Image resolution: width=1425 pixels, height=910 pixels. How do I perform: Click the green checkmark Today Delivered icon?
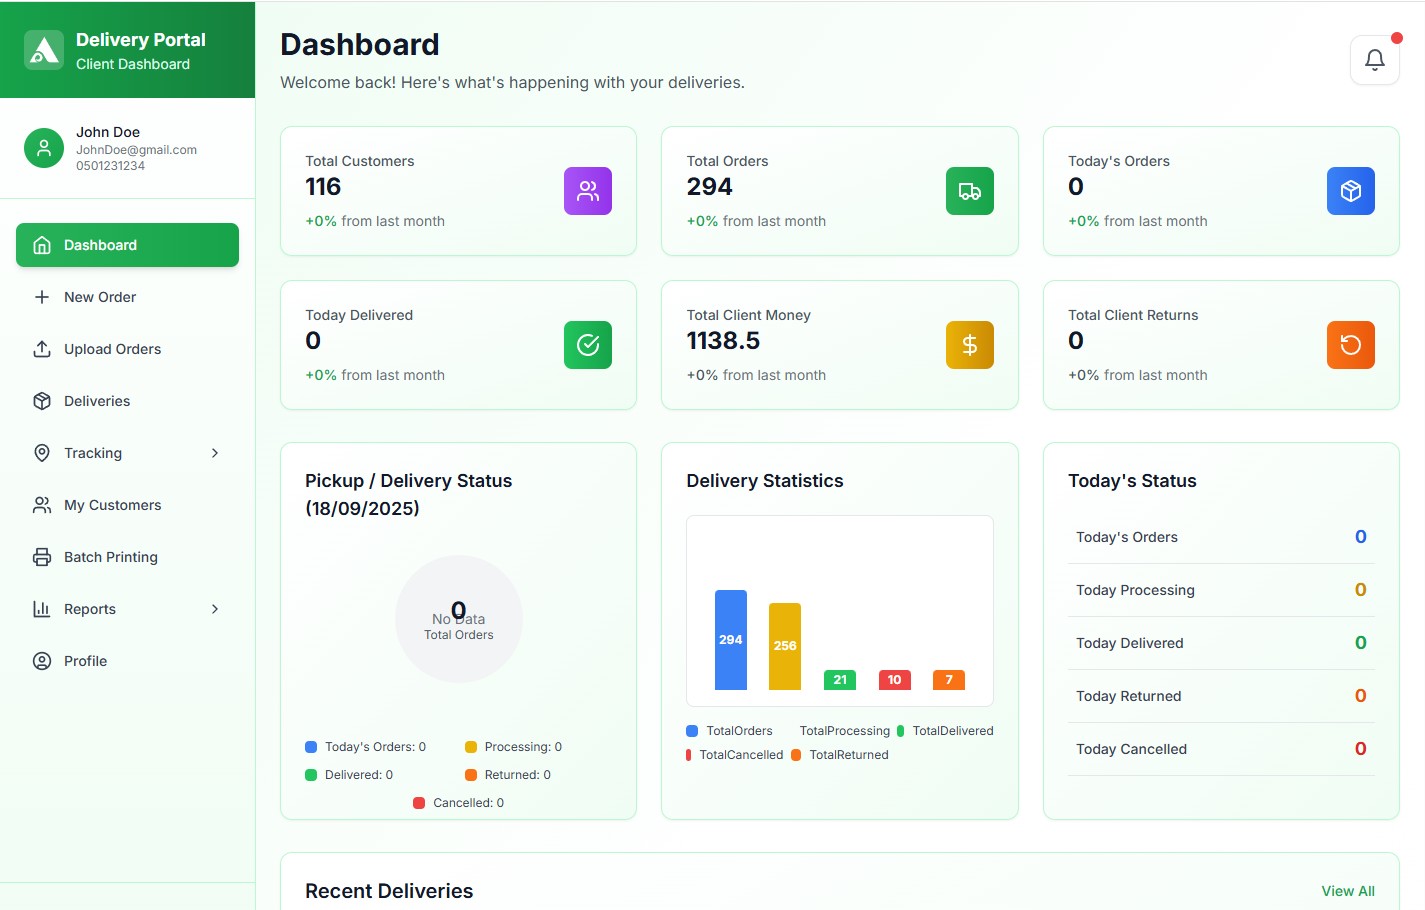[x=588, y=345]
